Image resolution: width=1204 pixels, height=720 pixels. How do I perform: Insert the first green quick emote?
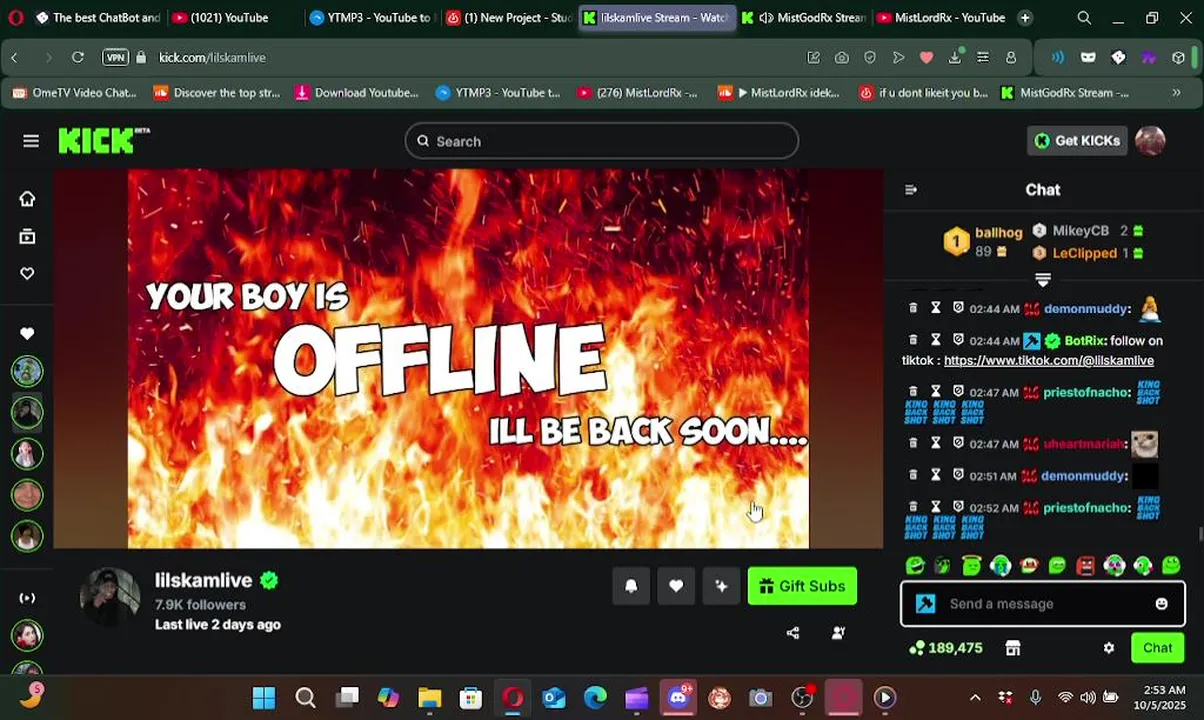click(x=915, y=566)
